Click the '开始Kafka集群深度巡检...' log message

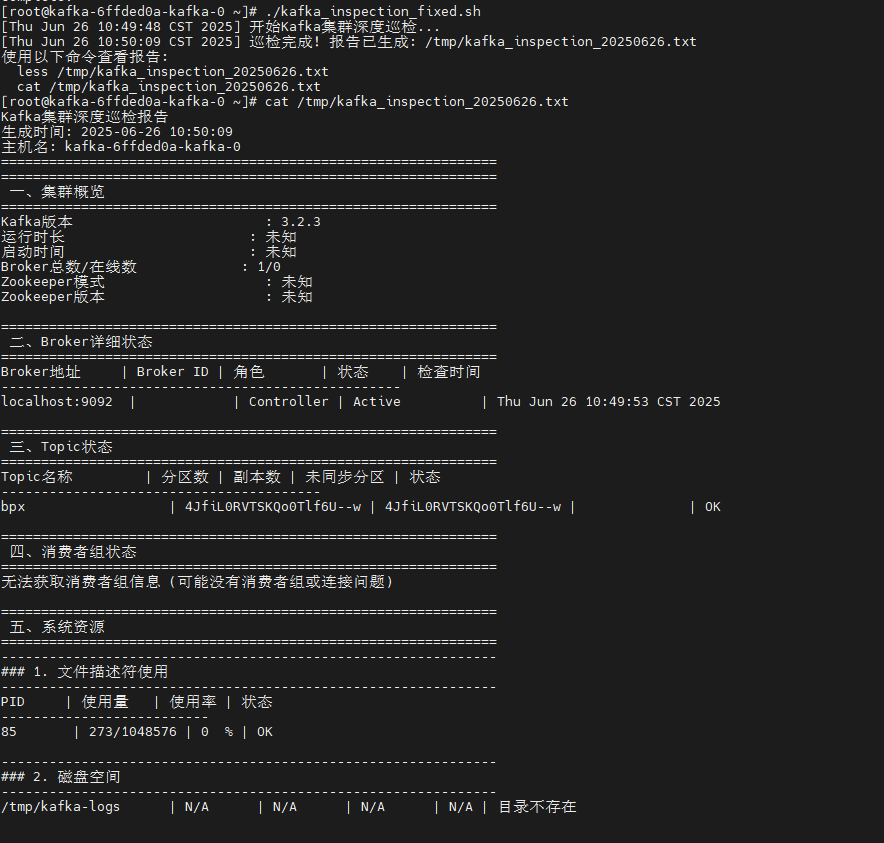coord(344,27)
